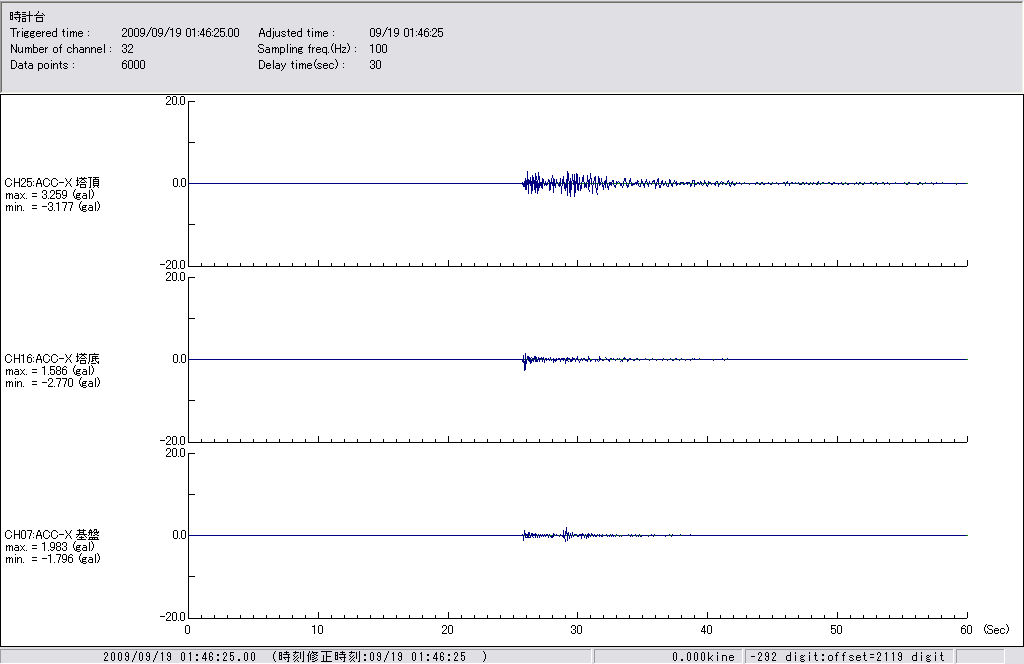The image size is (1024, 664).
Task: Click the CH25 waveform burst near 30 seconds
Action: coord(572,183)
